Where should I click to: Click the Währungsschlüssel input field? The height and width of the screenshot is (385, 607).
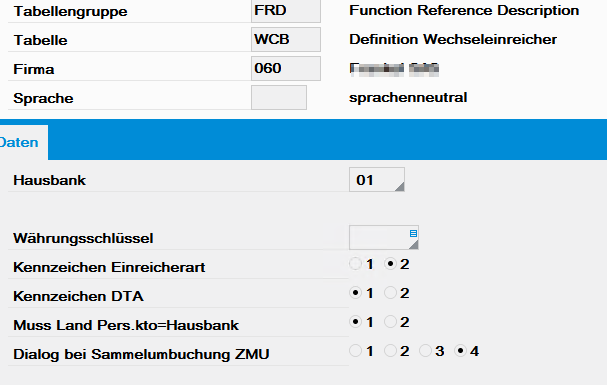[x=384, y=238]
